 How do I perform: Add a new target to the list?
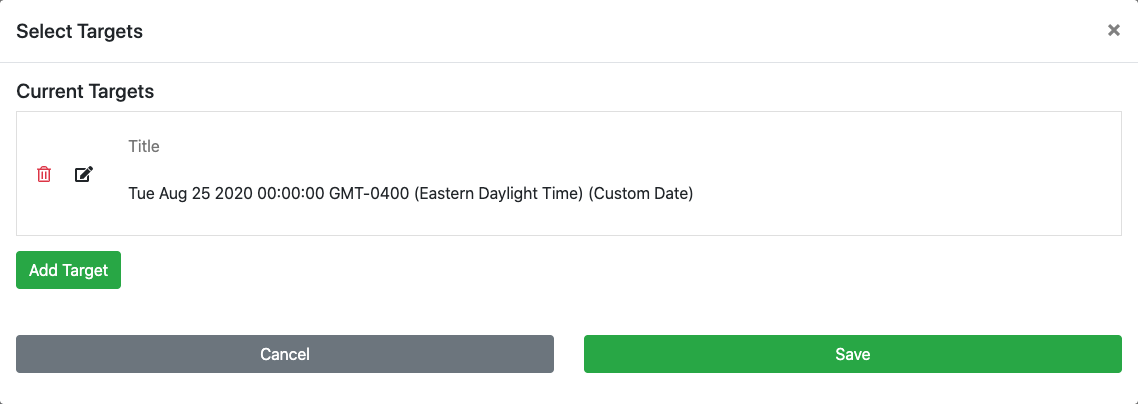pos(68,270)
